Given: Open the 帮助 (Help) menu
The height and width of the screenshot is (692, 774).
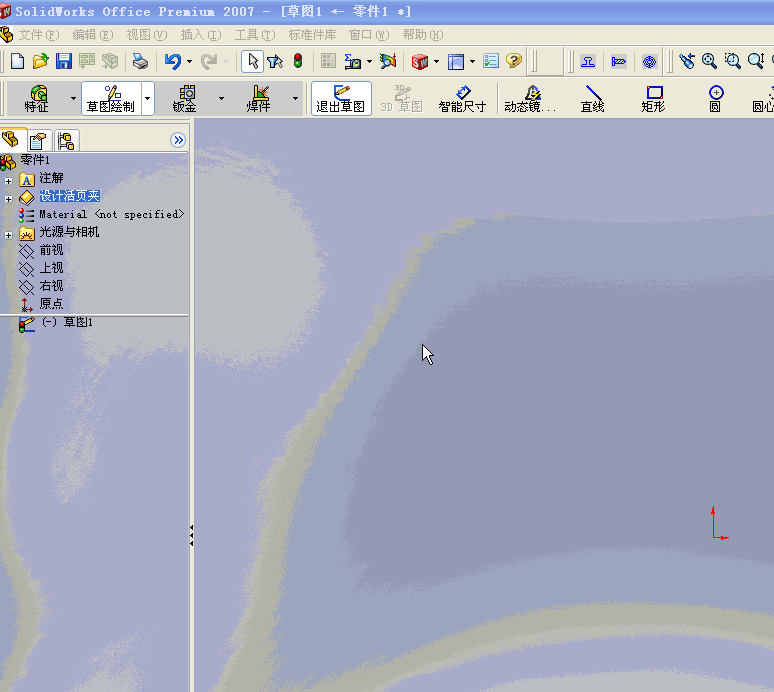Looking at the screenshot, I should coord(423,35).
